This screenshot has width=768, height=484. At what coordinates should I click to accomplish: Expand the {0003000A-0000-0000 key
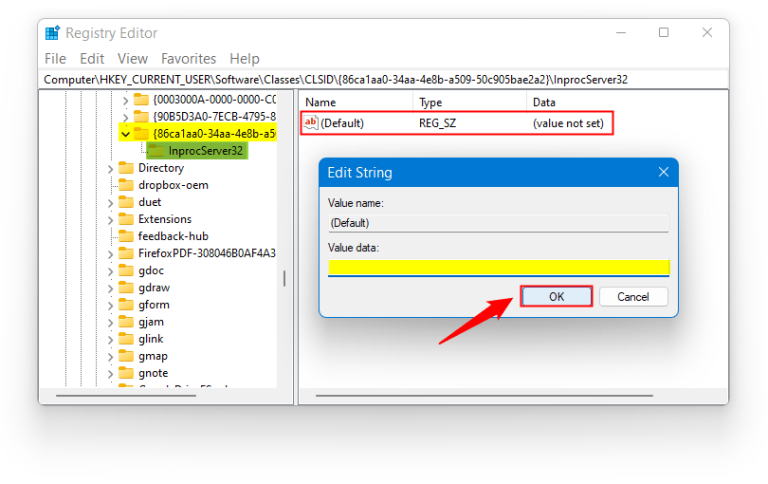click(x=124, y=100)
